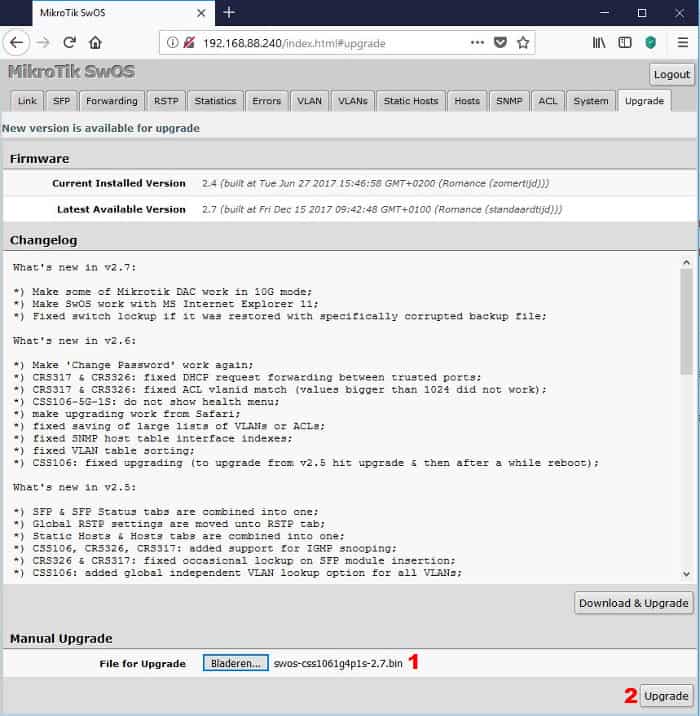Image resolution: width=700 pixels, height=716 pixels.
Task: Click the 'What's new in v2.6:' changelog line
Action: (74, 341)
